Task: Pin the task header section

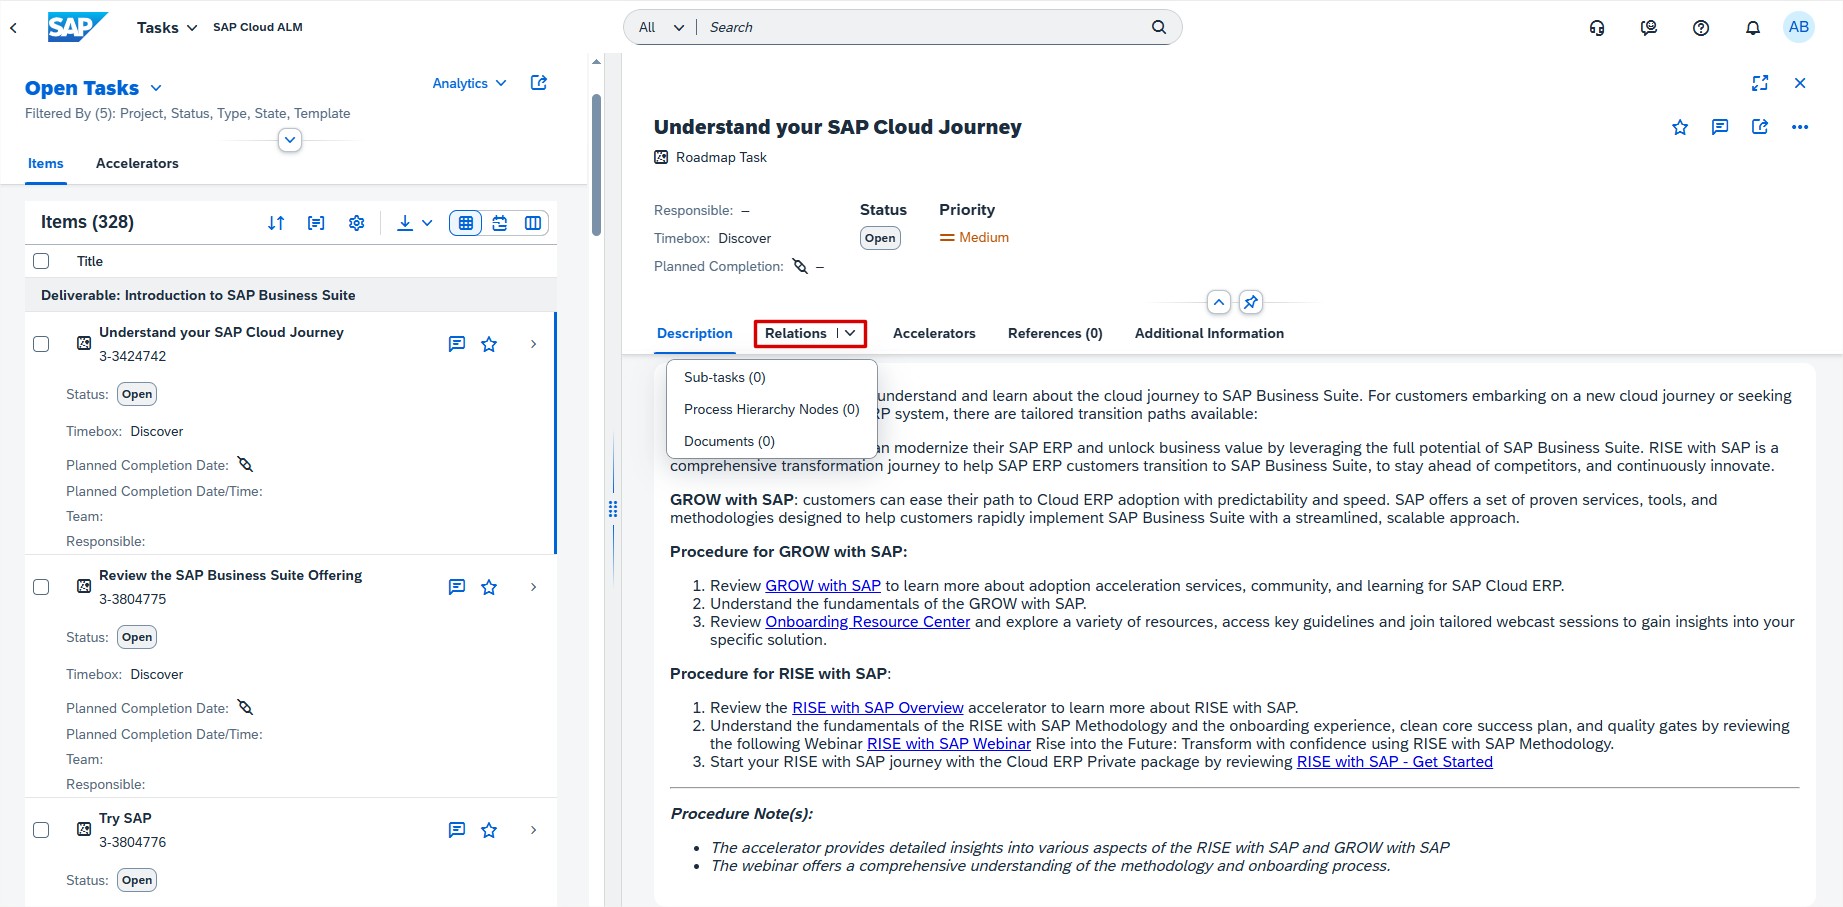Action: point(1250,302)
